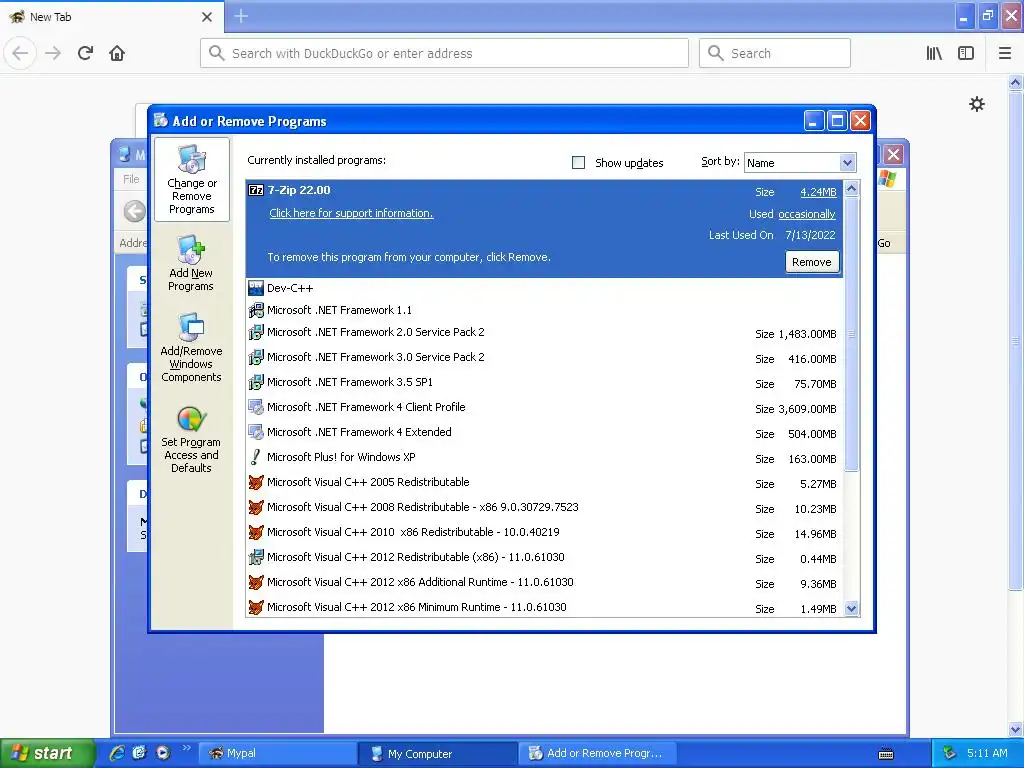The height and width of the screenshot is (768, 1024).
Task: Open the Sort by Name dropdown
Action: click(x=800, y=163)
